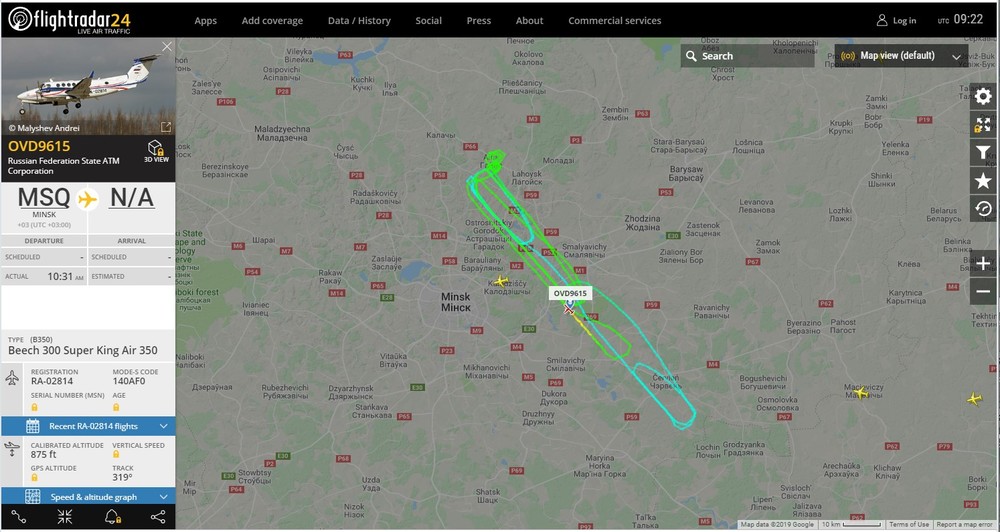Click the Log in button
1000x532 pixels.
coord(896,20)
